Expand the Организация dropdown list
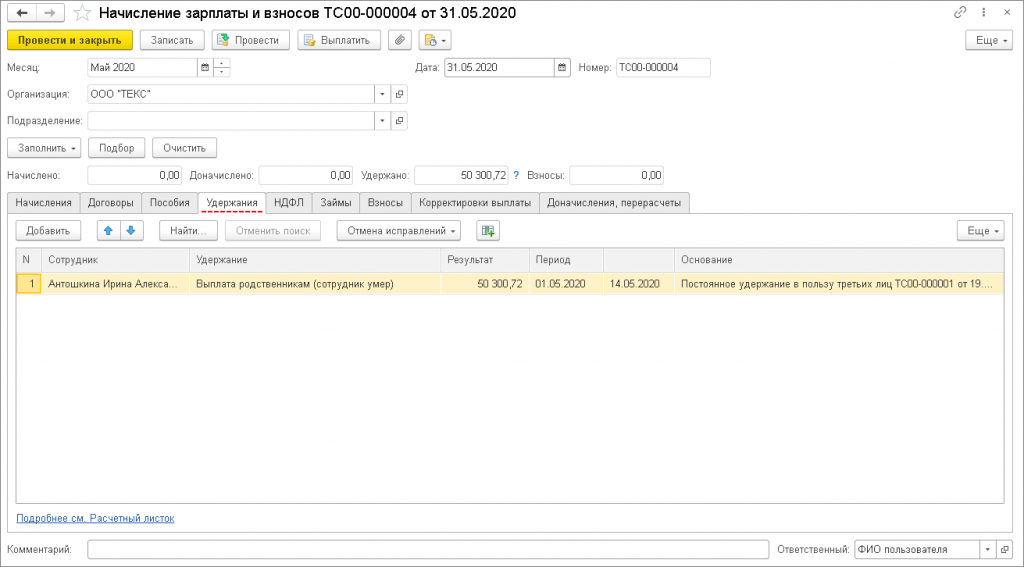The image size is (1024, 567). coord(381,94)
